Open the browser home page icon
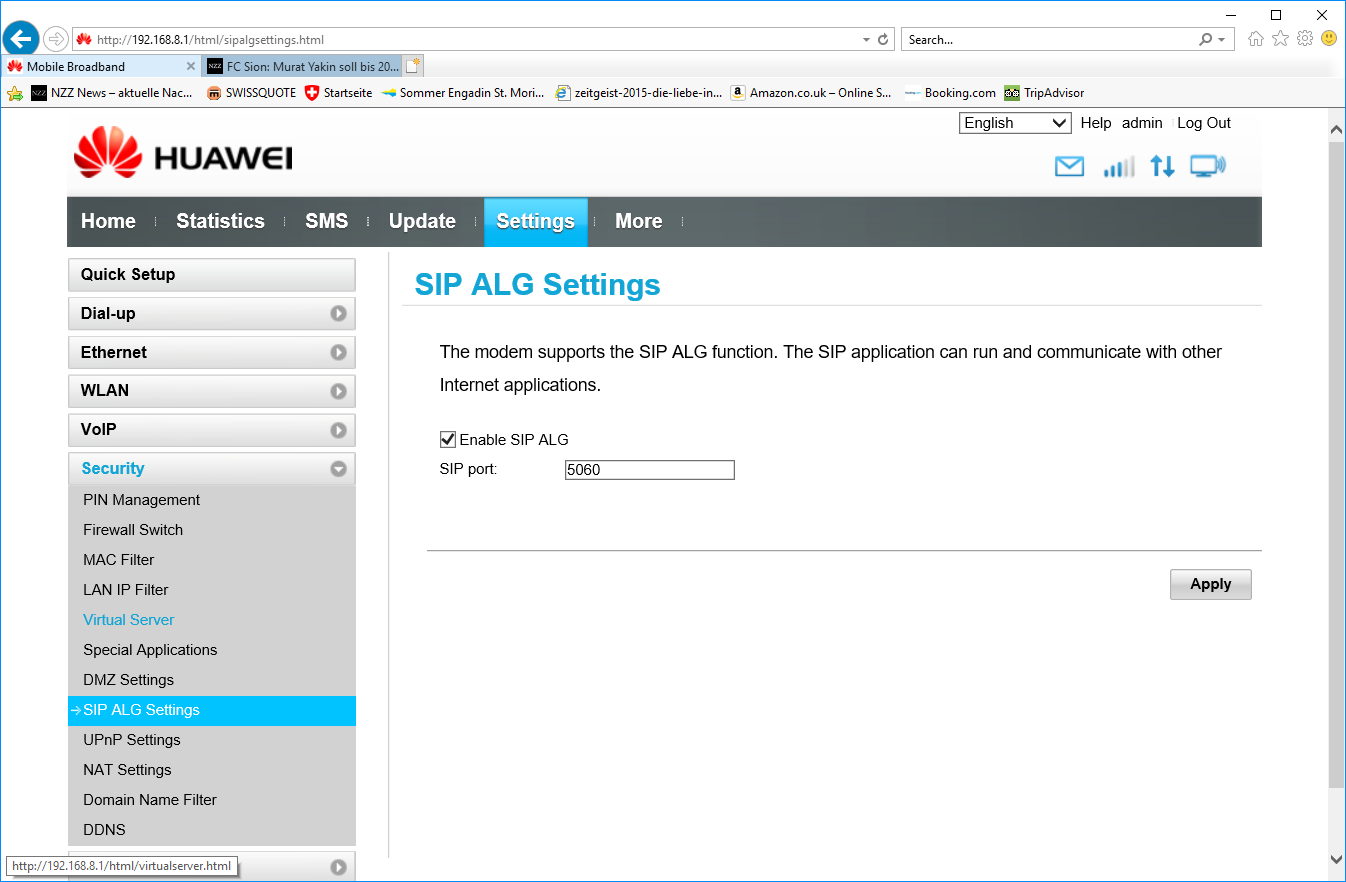Viewport: 1346px width, 882px height. [1256, 39]
